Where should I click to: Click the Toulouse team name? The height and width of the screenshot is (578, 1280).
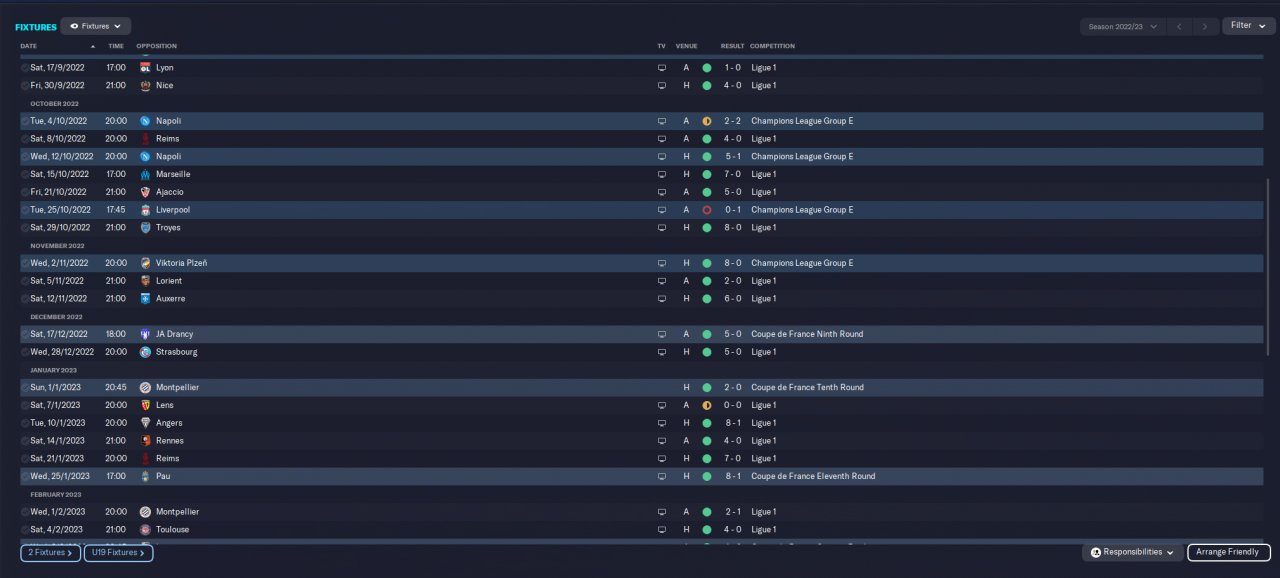(172, 530)
